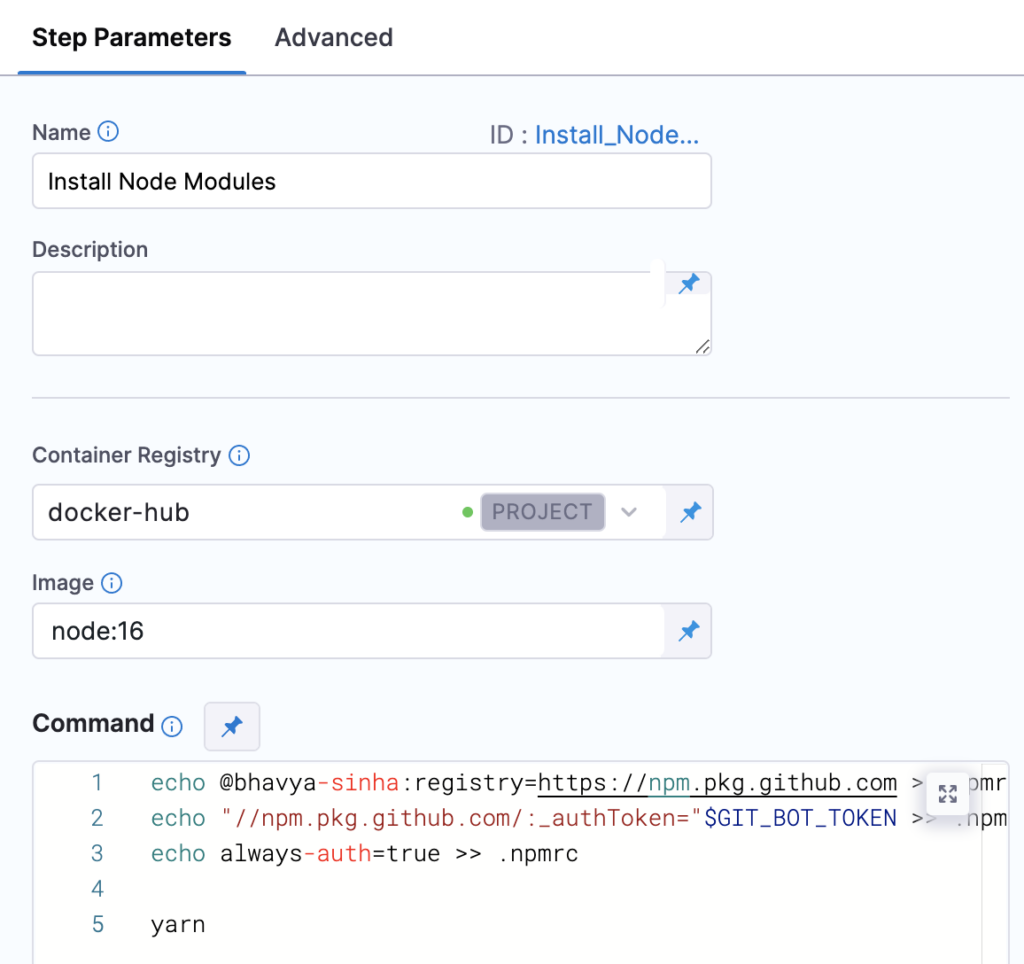Click the pin button next to Command
The image size is (1024, 964).
(x=232, y=726)
